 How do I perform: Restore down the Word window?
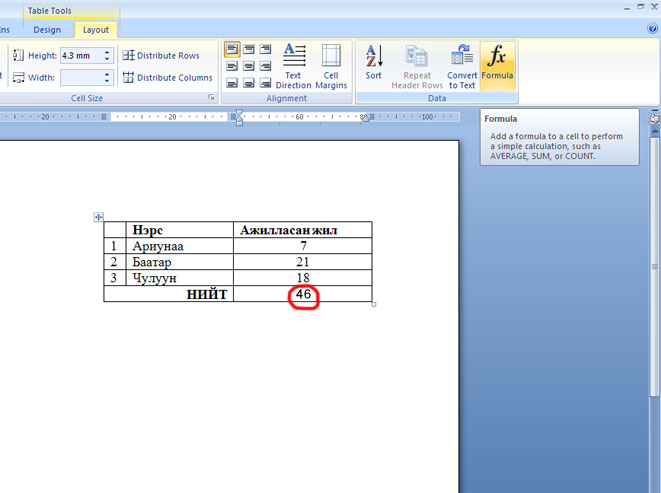coord(641,6)
